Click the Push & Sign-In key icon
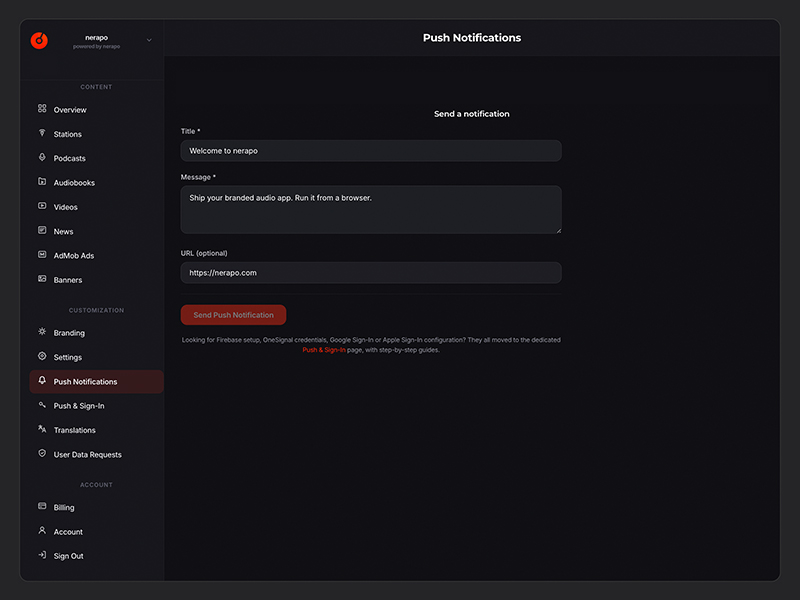The image size is (800, 600). pos(42,405)
